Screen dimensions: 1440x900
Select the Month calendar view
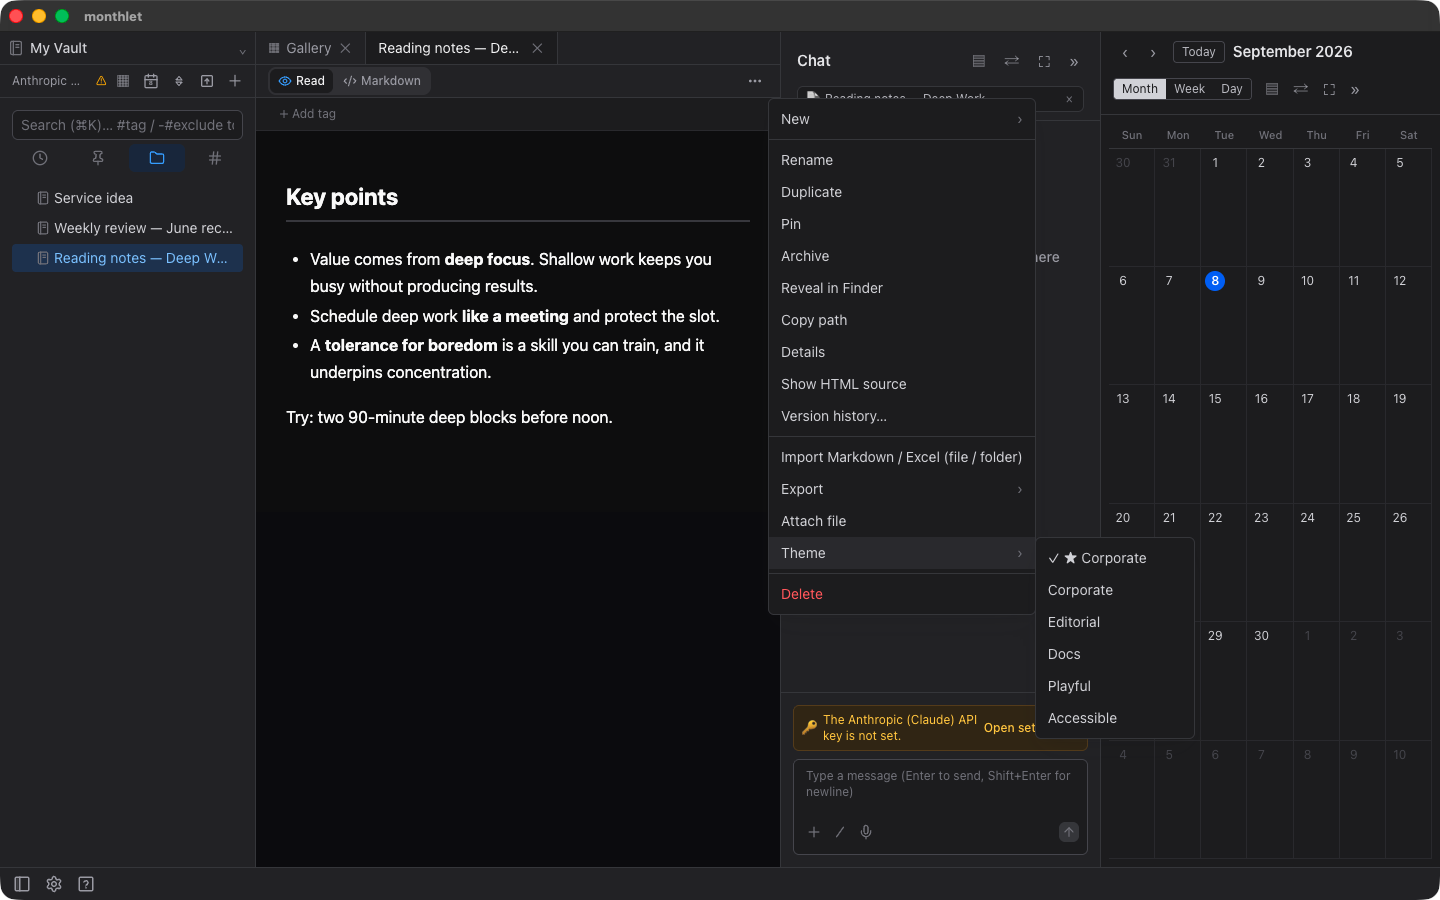1140,89
